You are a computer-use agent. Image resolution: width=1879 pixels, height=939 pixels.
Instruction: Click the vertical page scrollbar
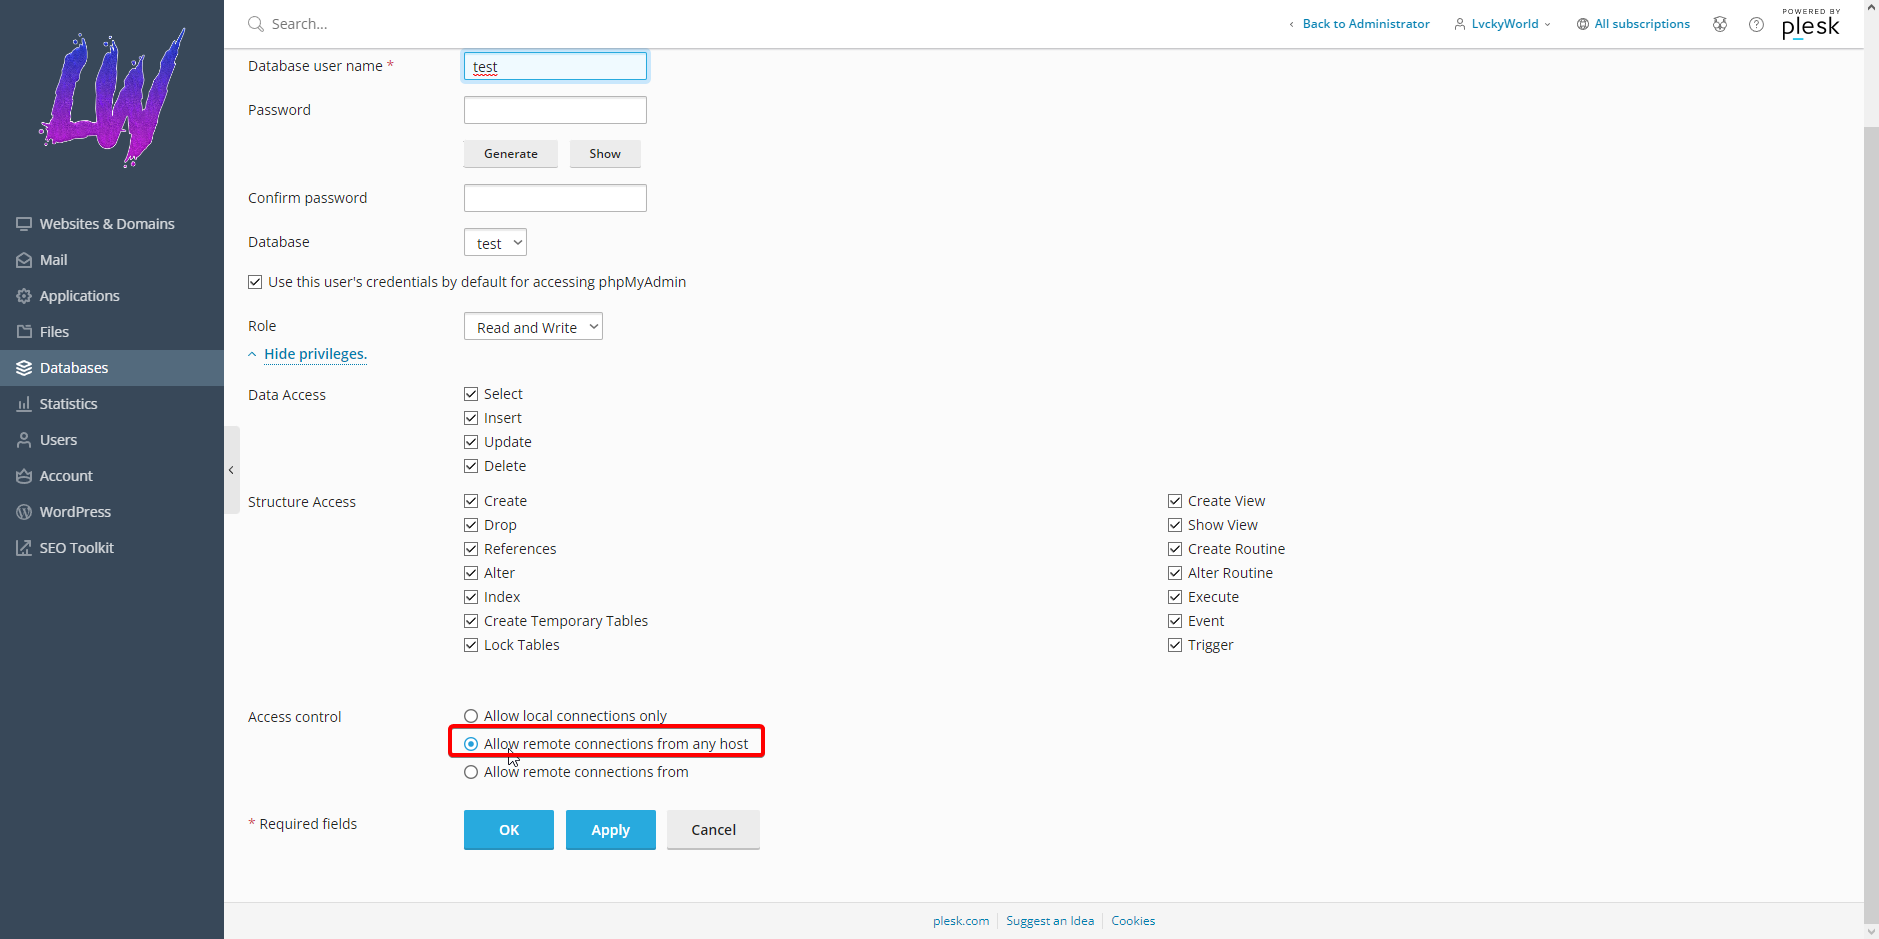coord(1870,500)
